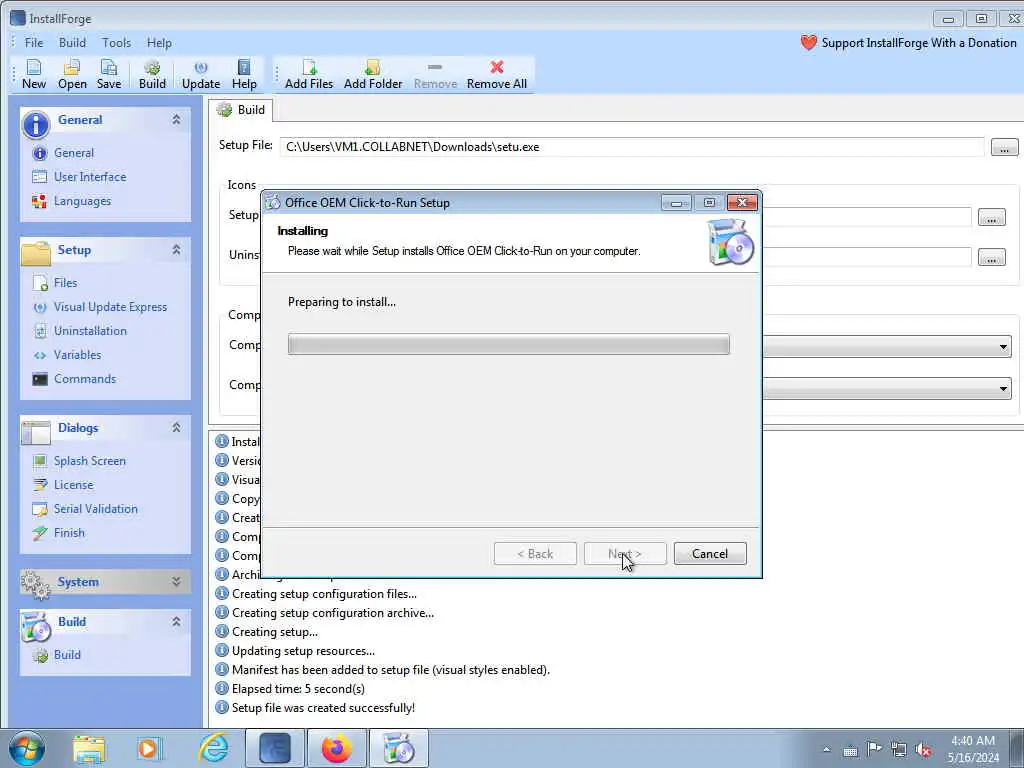The image size is (1024, 768).
Task: Click the Add Files toolbar icon
Action: 309,74
